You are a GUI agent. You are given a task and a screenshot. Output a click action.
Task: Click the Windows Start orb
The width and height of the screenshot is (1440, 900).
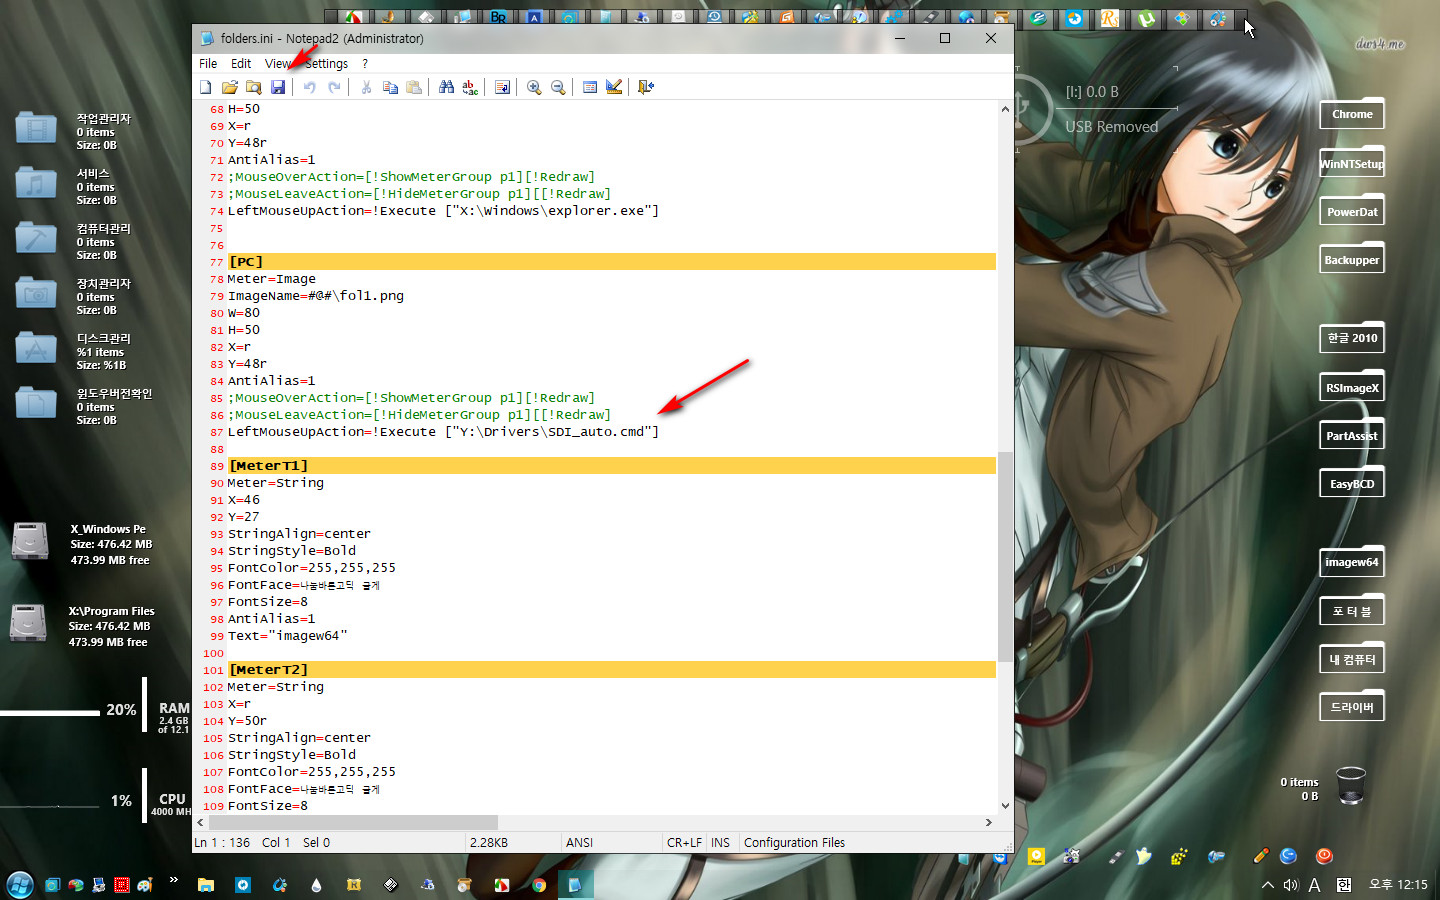tap(20, 885)
